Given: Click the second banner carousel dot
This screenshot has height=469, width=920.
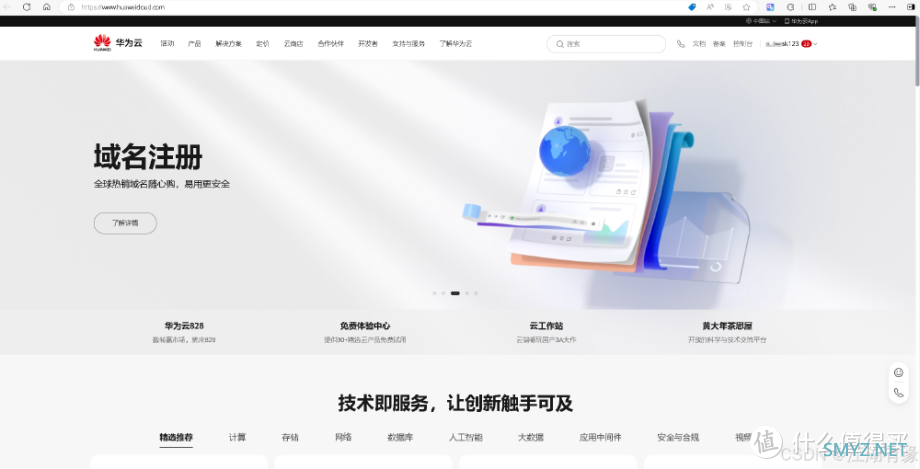Looking at the screenshot, I should [x=443, y=293].
